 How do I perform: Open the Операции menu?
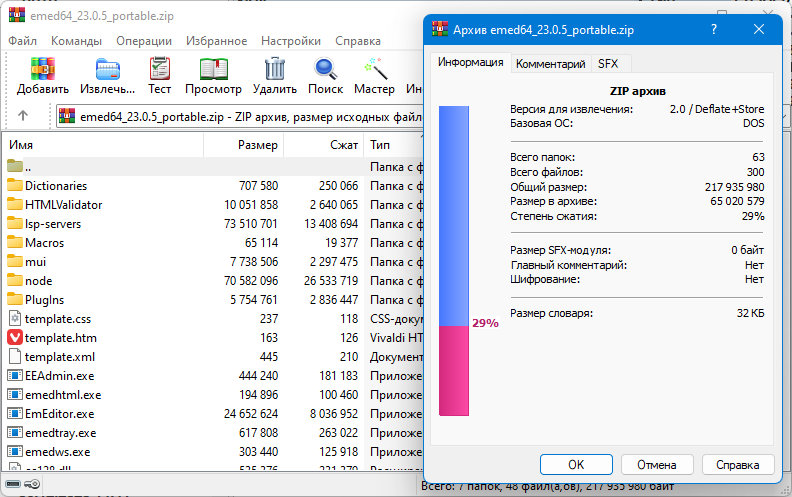(x=144, y=41)
